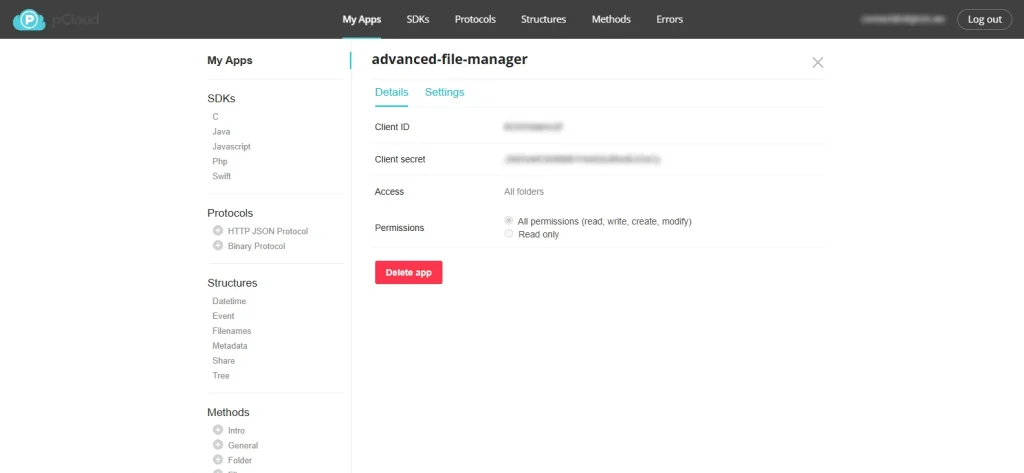This screenshot has width=1024, height=473.
Task: Expand the Intro methods section
Action: click(218, 430)
